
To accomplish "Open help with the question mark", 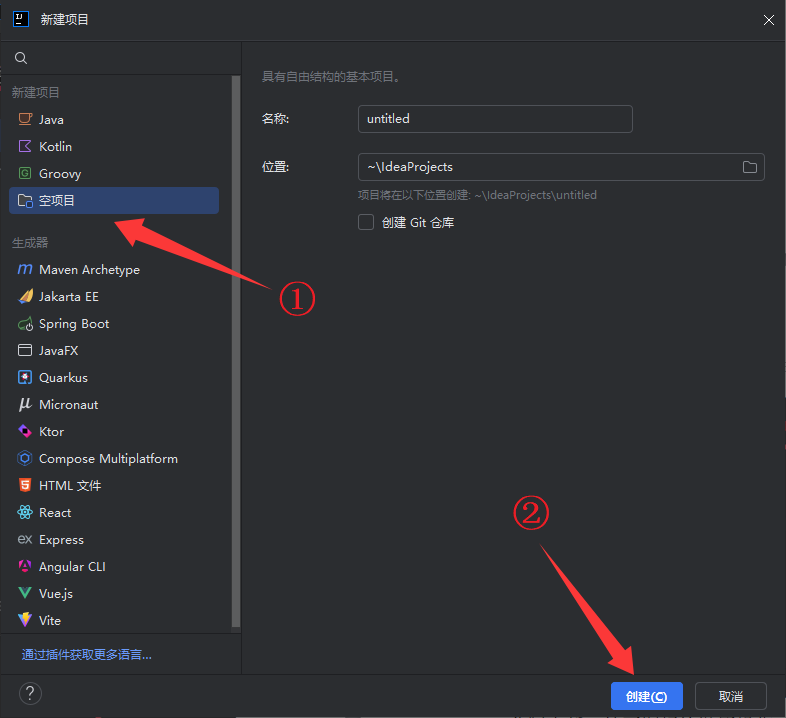I will pyautogui.click(x=30, y=694).
